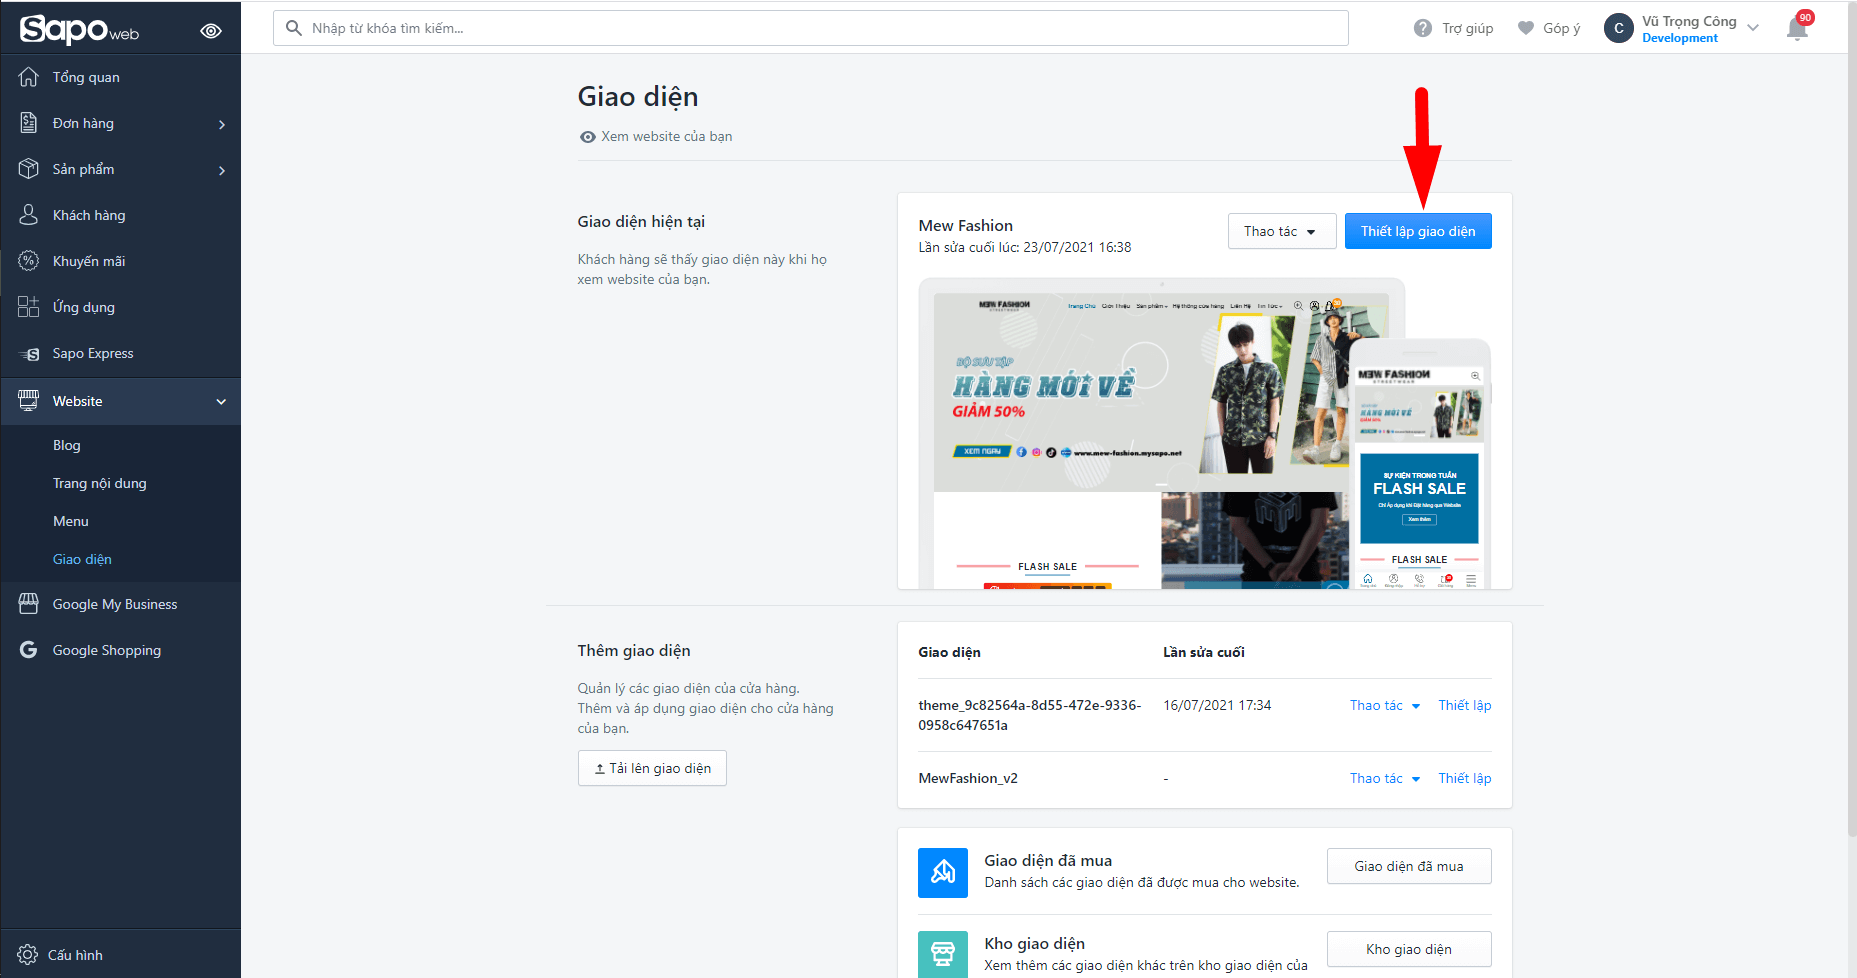Viewport: 1857px width, 978px height.
Task: Click the Google My Business icon
Action: [x=29, y=604]
